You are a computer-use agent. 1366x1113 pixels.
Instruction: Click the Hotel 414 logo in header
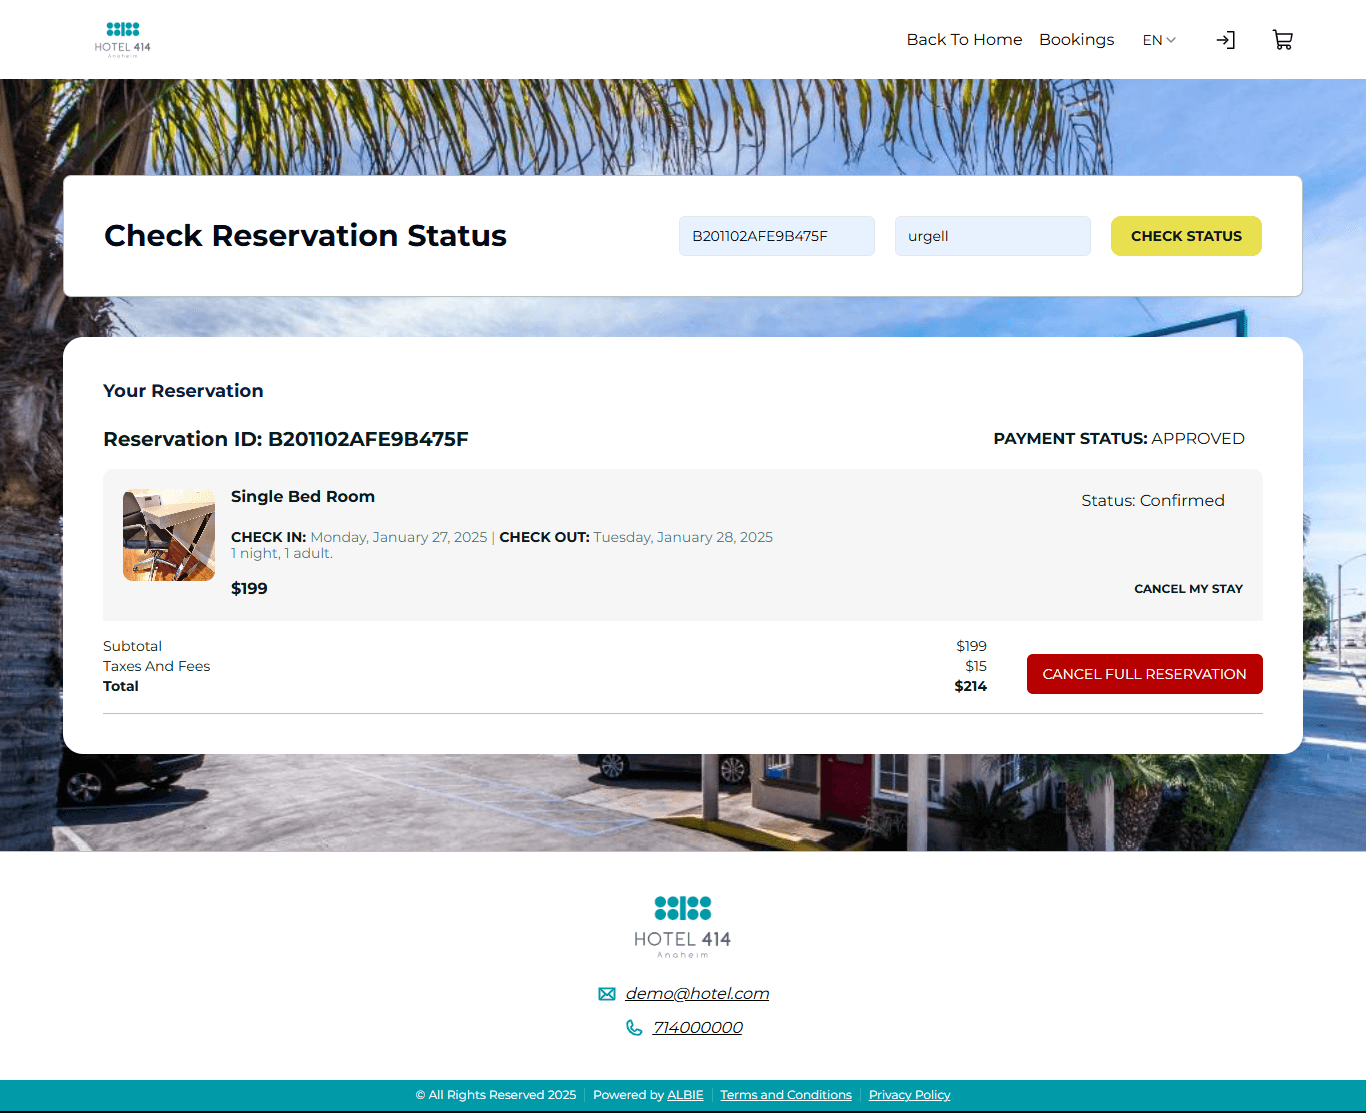tap(123, 40)
